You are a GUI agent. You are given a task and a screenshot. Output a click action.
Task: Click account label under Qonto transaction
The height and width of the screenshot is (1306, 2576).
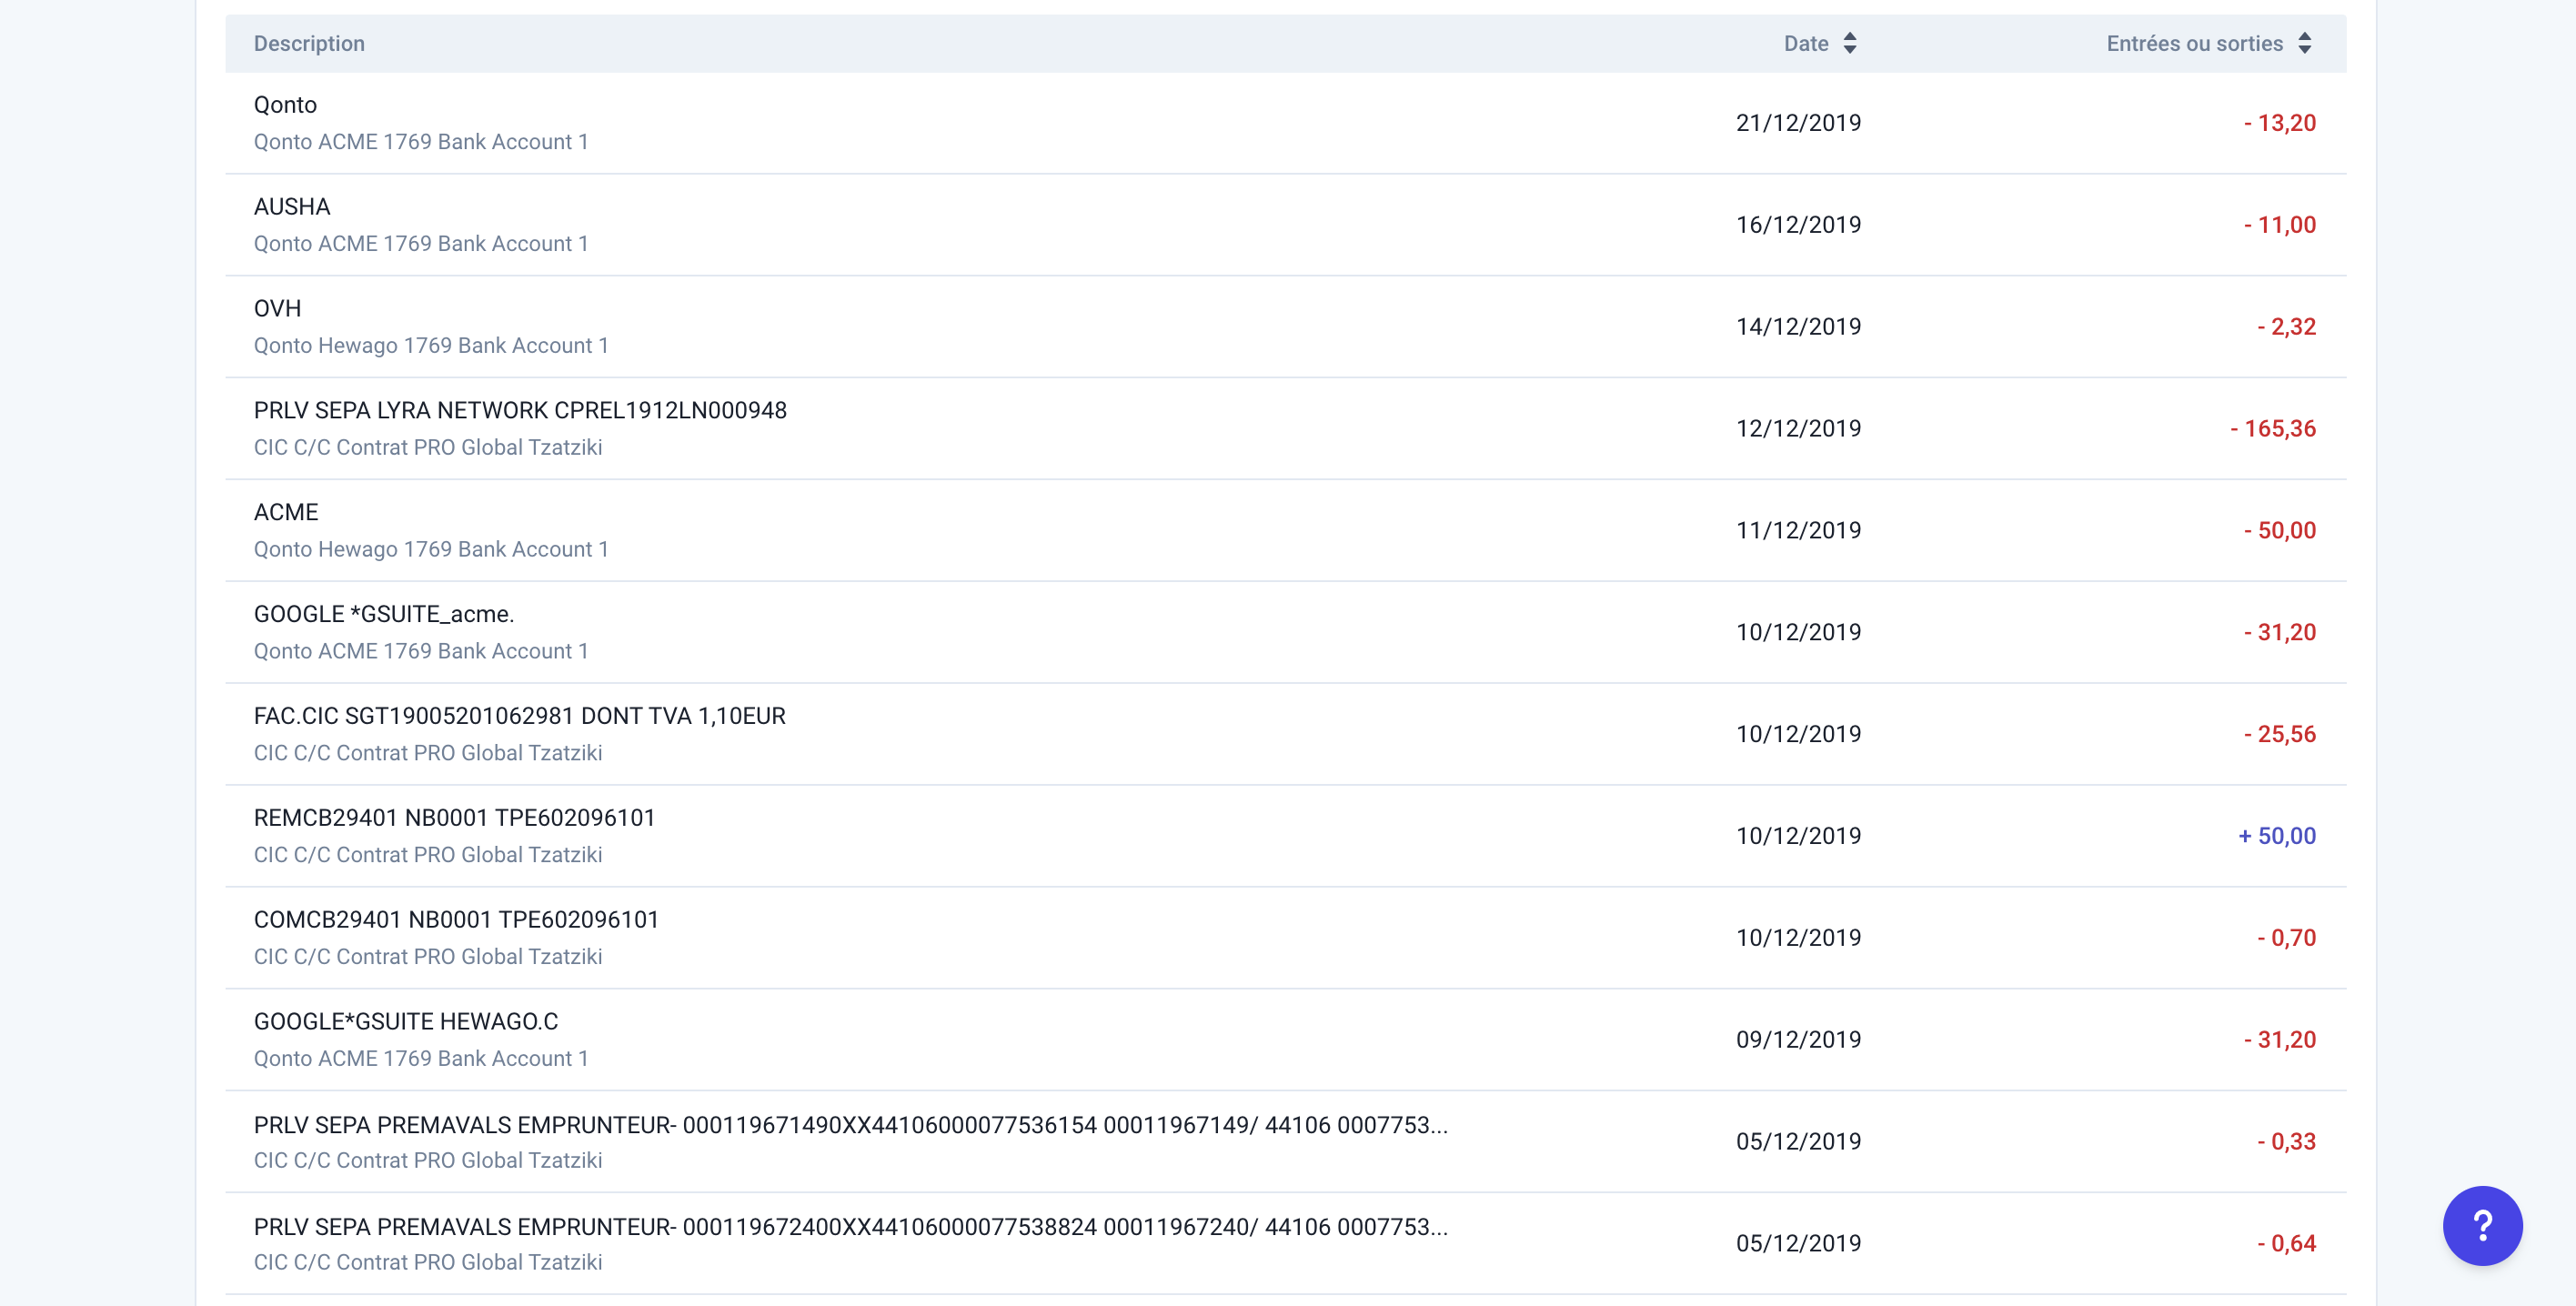point(421,142)
